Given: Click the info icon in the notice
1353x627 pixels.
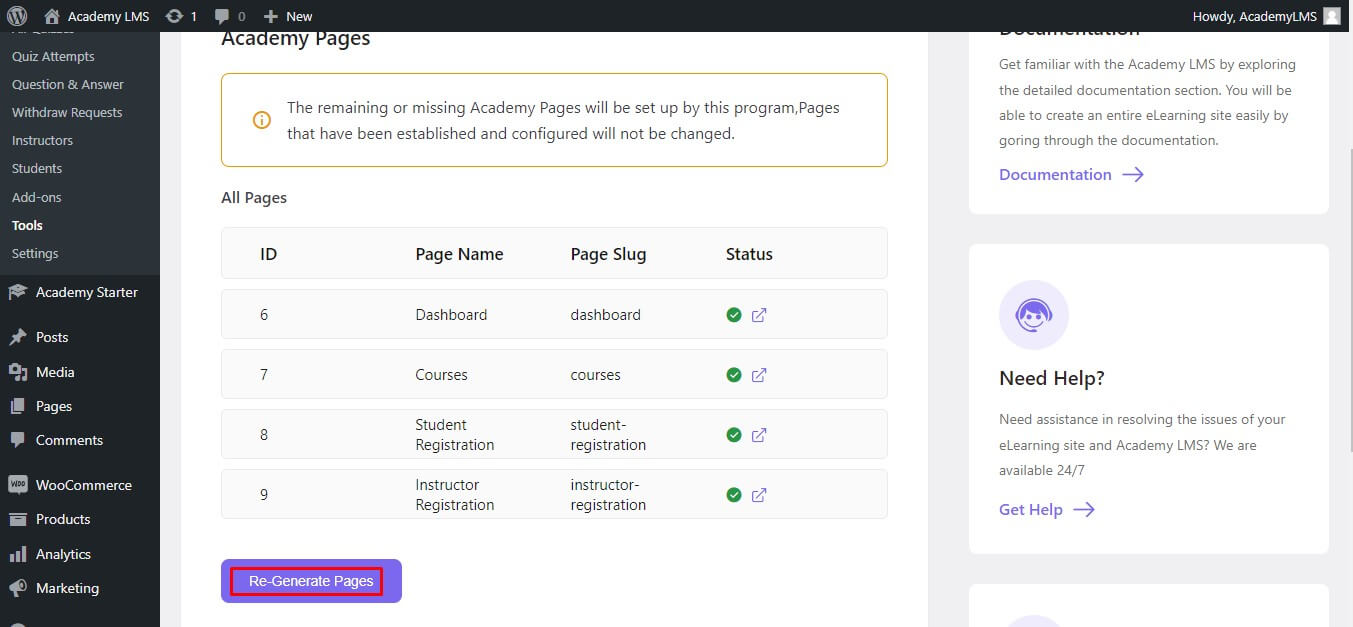Looking at the screenshot, I should tap(261, 120).
